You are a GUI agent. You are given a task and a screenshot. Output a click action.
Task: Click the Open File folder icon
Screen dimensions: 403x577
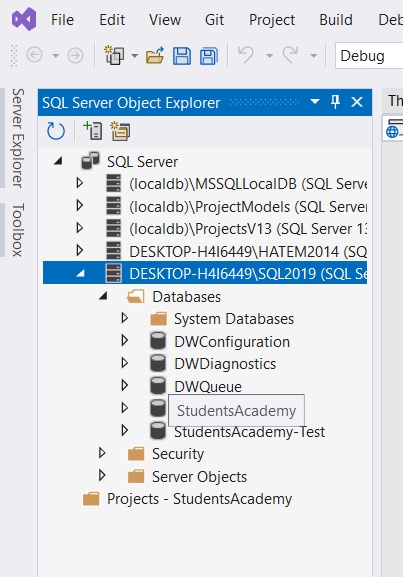point(155,56)
